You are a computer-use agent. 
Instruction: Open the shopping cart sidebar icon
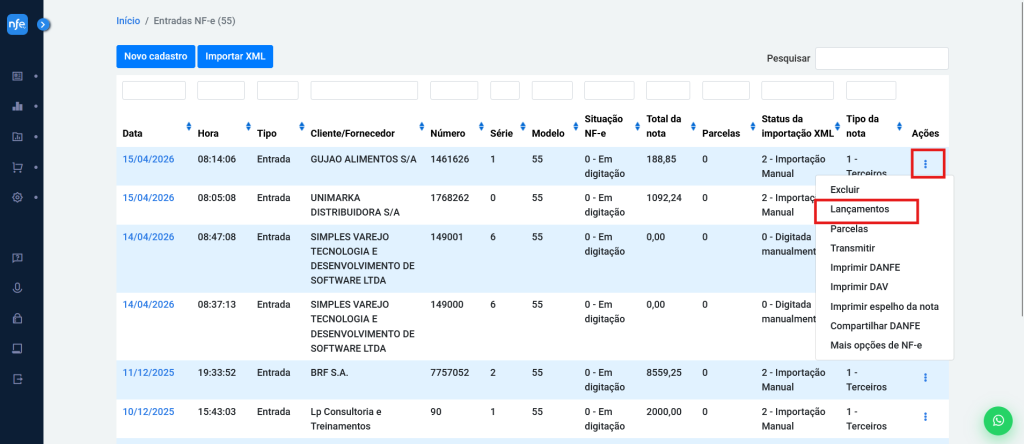[17, 167]
